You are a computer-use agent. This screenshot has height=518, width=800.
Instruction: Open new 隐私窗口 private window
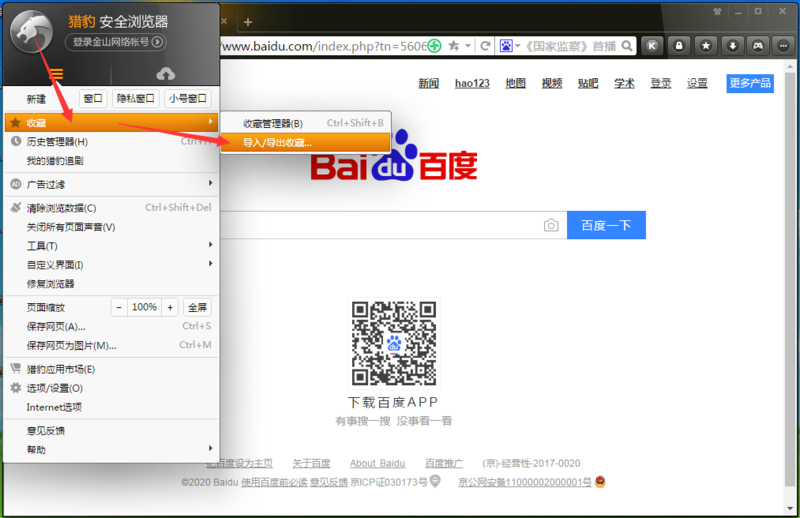pyautogui.click(x=136, y=98)
